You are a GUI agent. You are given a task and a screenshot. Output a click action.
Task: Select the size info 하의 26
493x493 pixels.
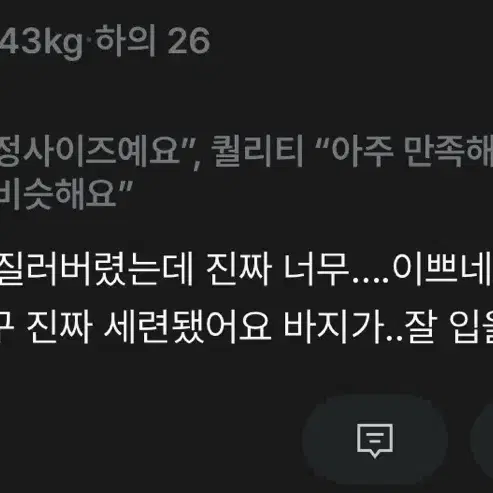(x=153, y=42)
